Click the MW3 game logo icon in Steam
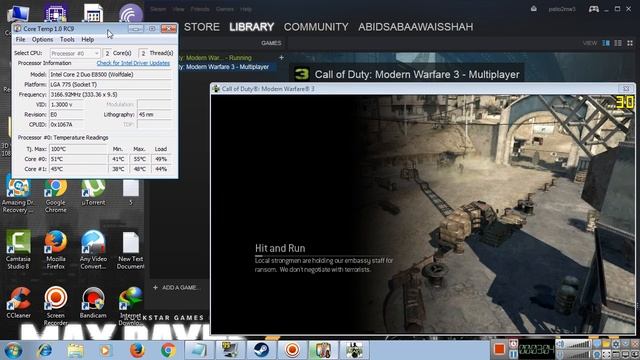 pos(301,74)
